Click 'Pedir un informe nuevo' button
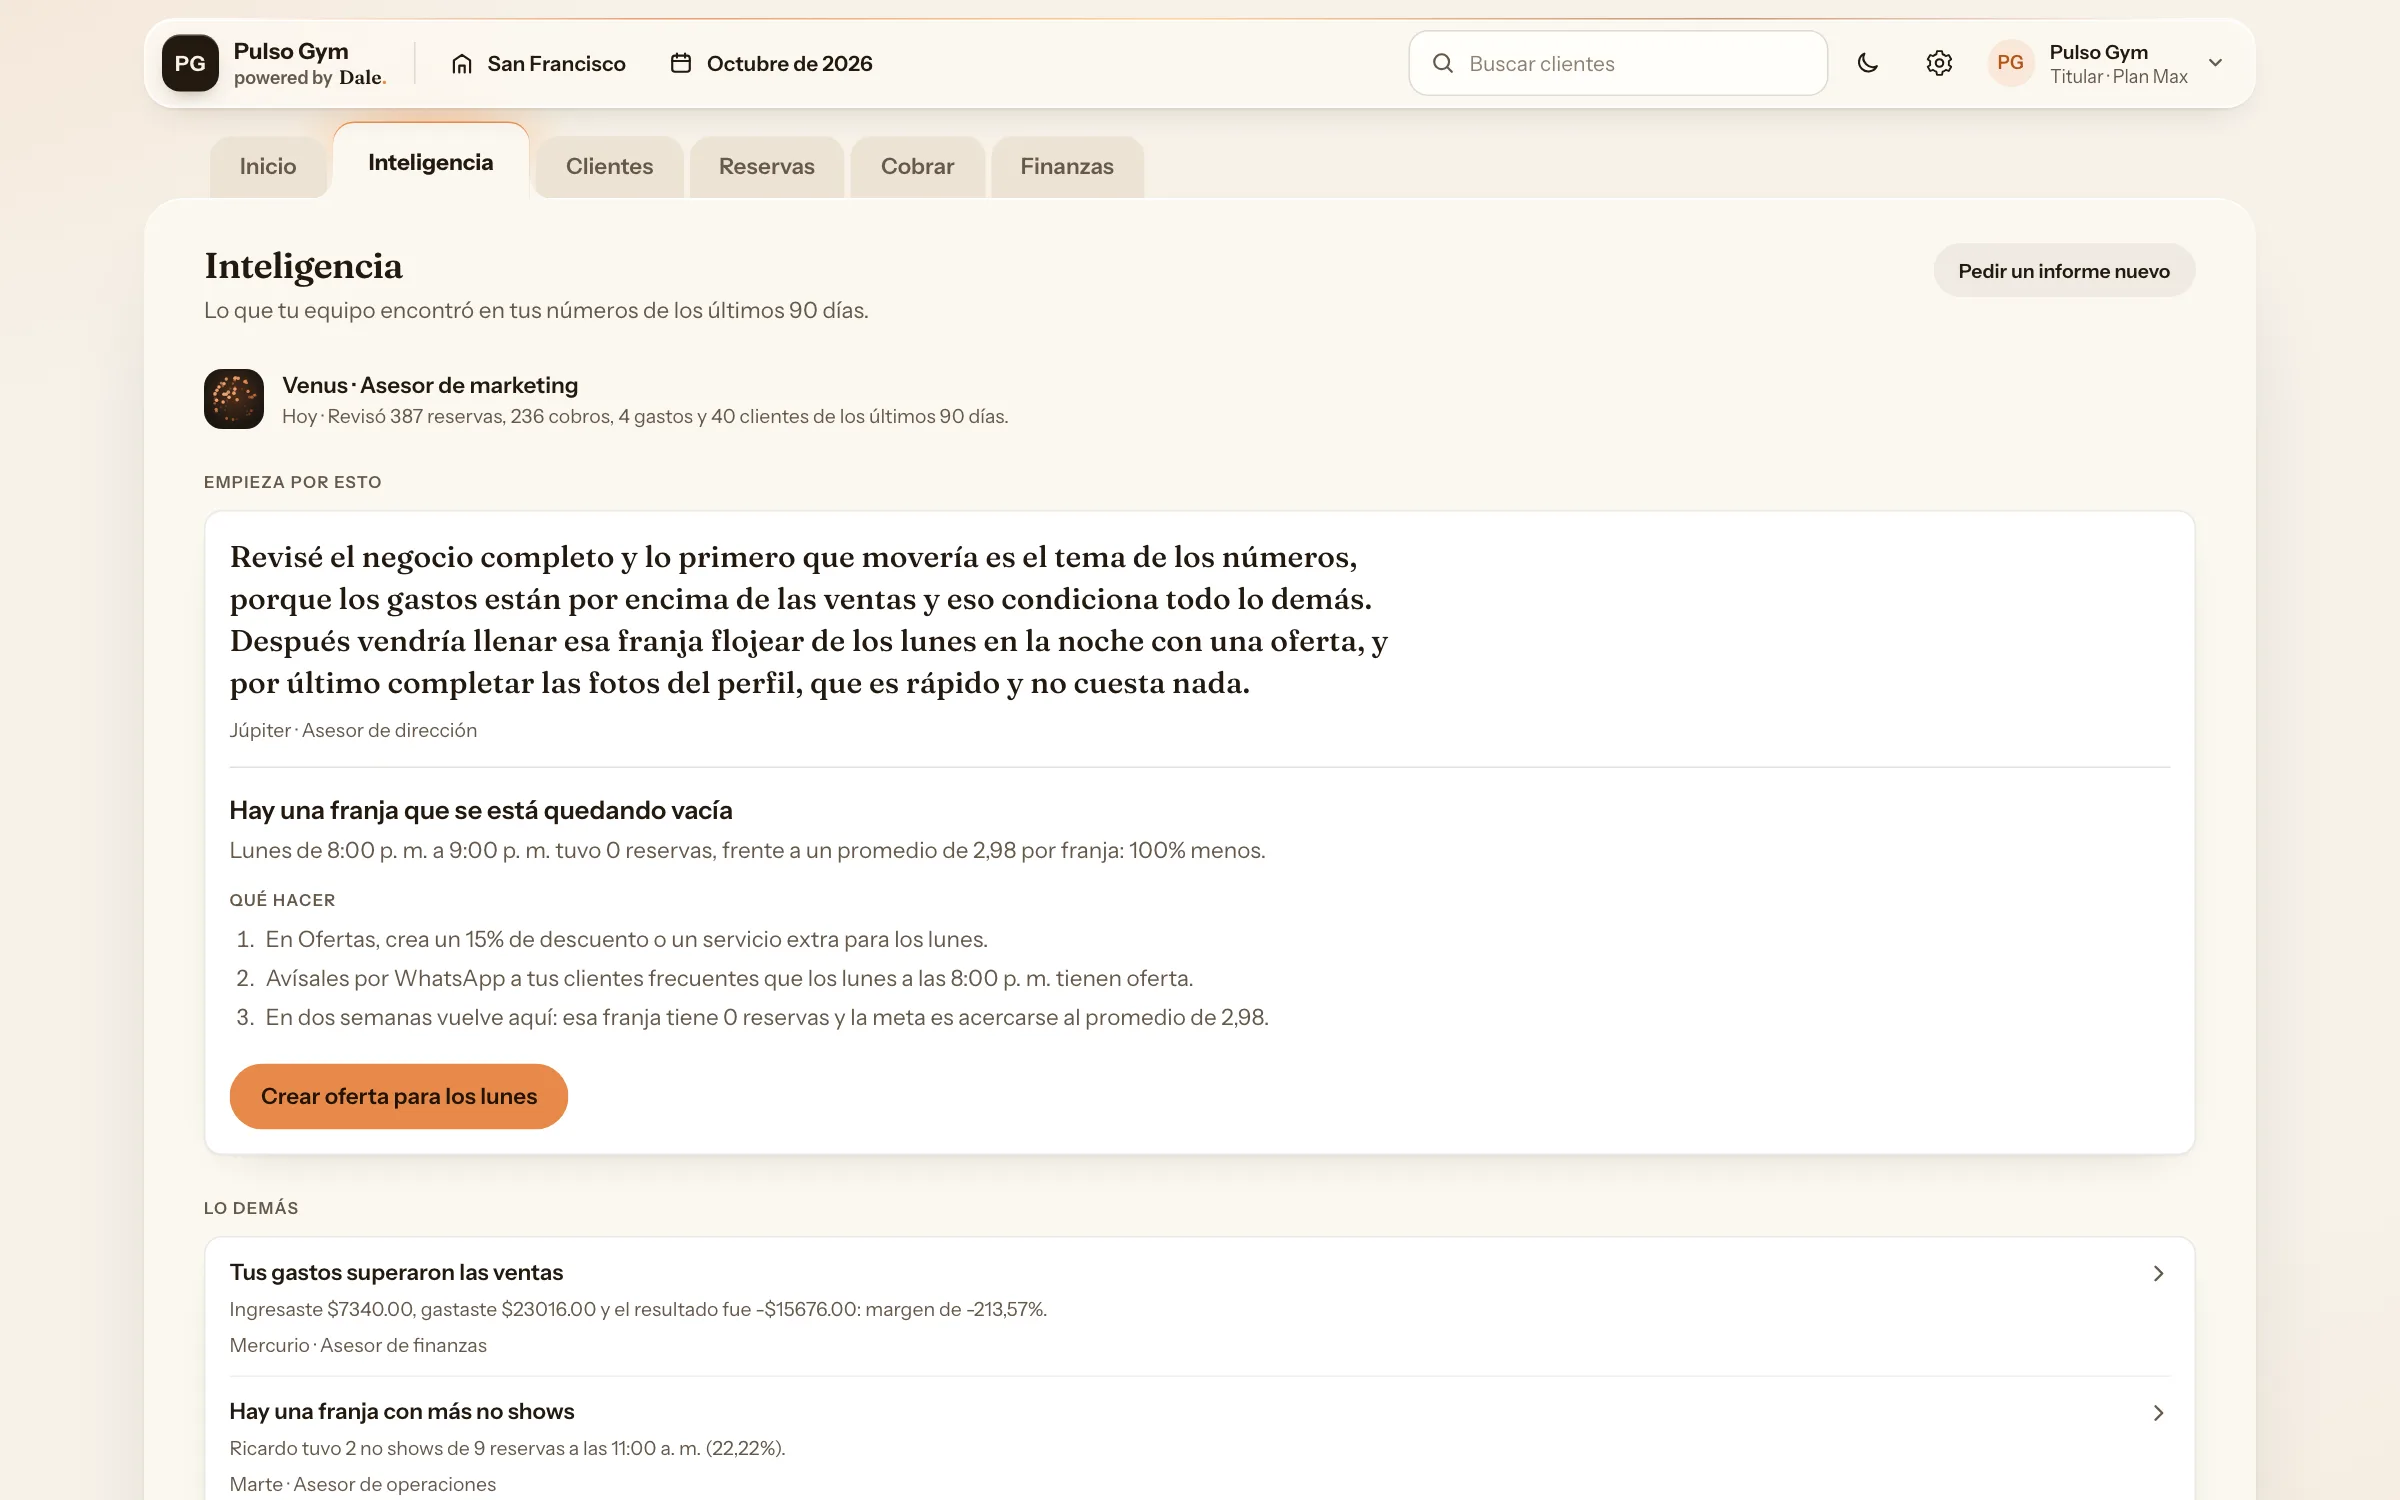The image size is (2400, 1500). click(x=2064, y=270)
